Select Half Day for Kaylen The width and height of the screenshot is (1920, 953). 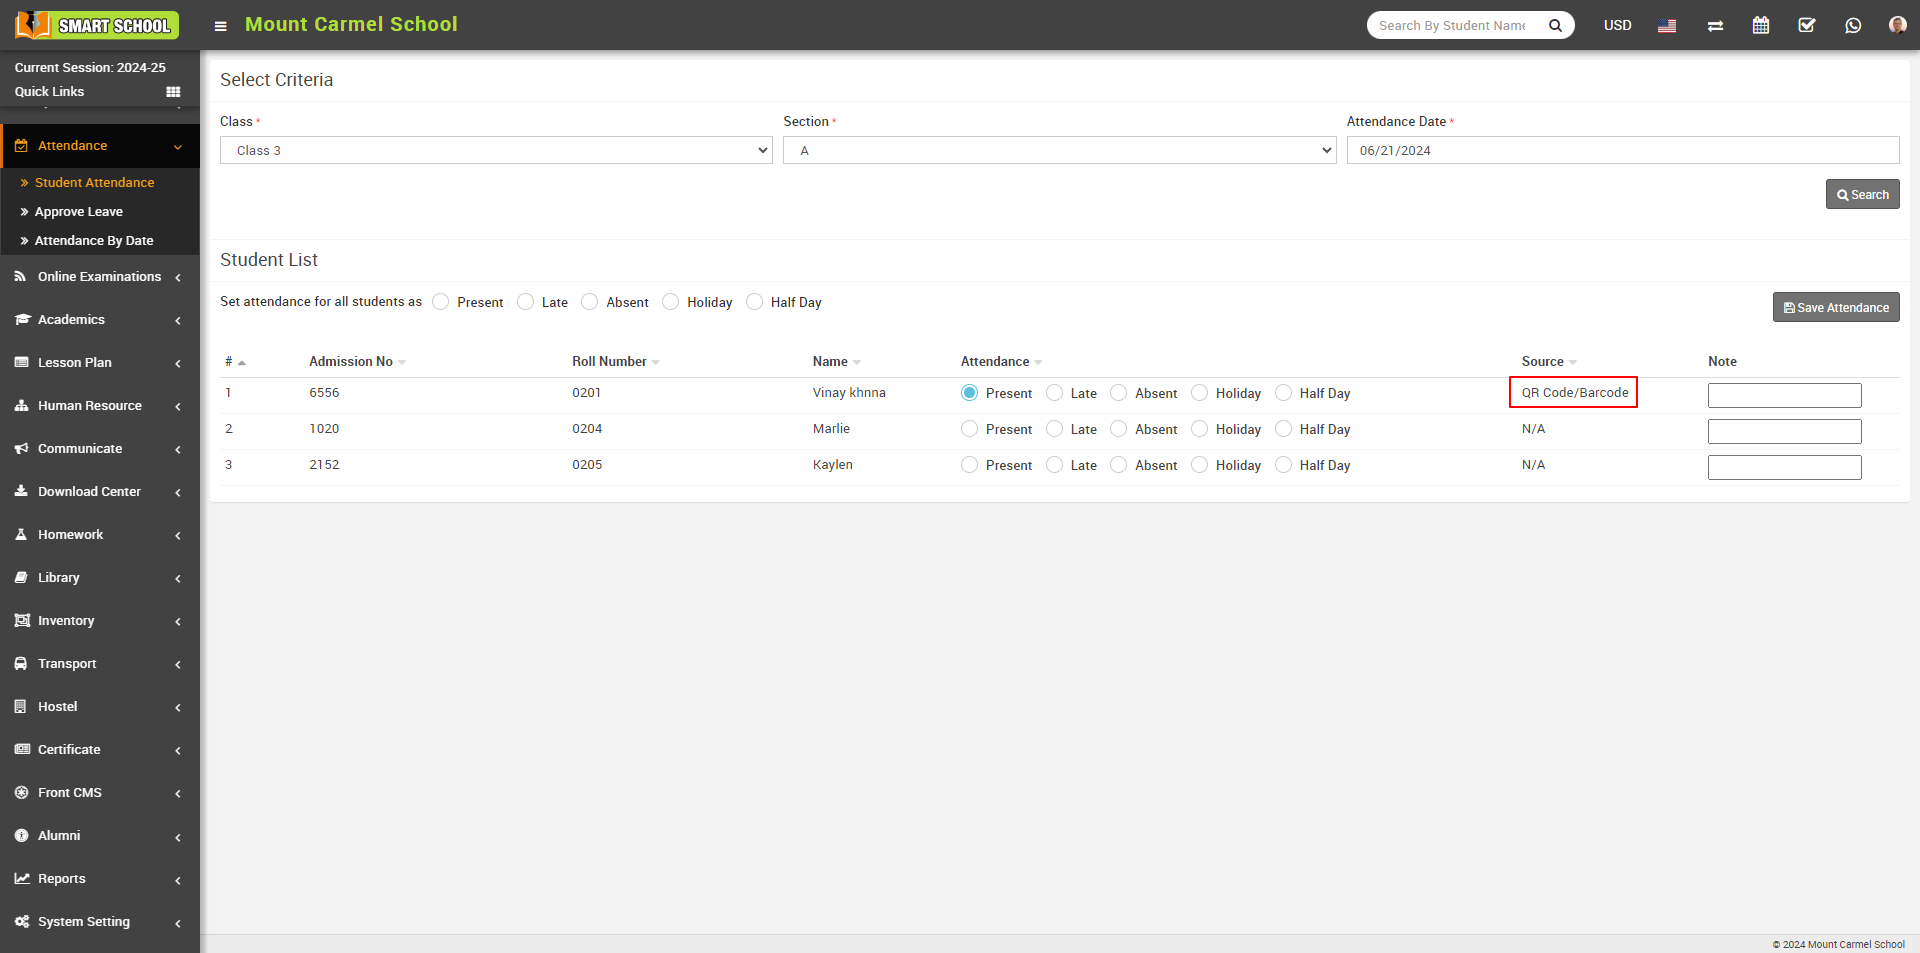point(1283,465)
